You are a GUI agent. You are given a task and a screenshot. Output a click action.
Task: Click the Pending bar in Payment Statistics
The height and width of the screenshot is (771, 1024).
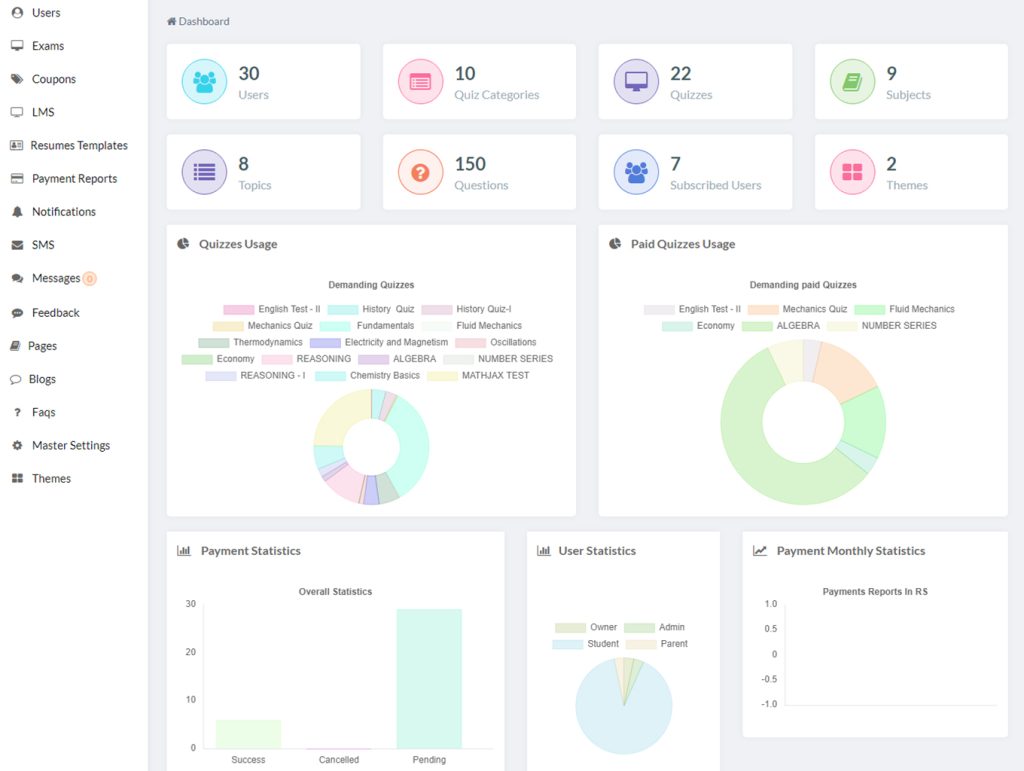[x=429, y=678]
